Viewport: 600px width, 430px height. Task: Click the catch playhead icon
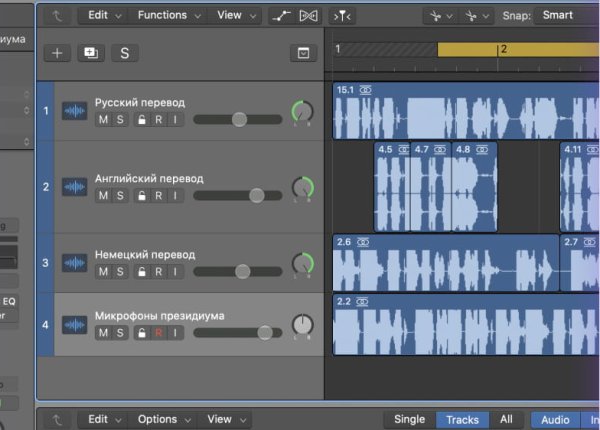click(x=342, y=16)
